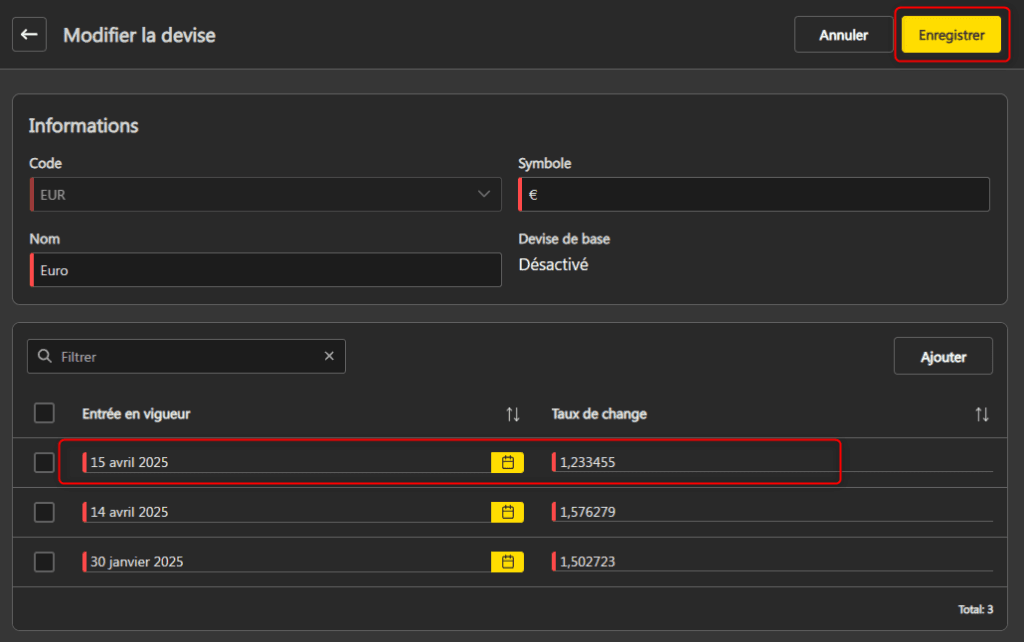Click the Enregistrer button

point(951,35)
